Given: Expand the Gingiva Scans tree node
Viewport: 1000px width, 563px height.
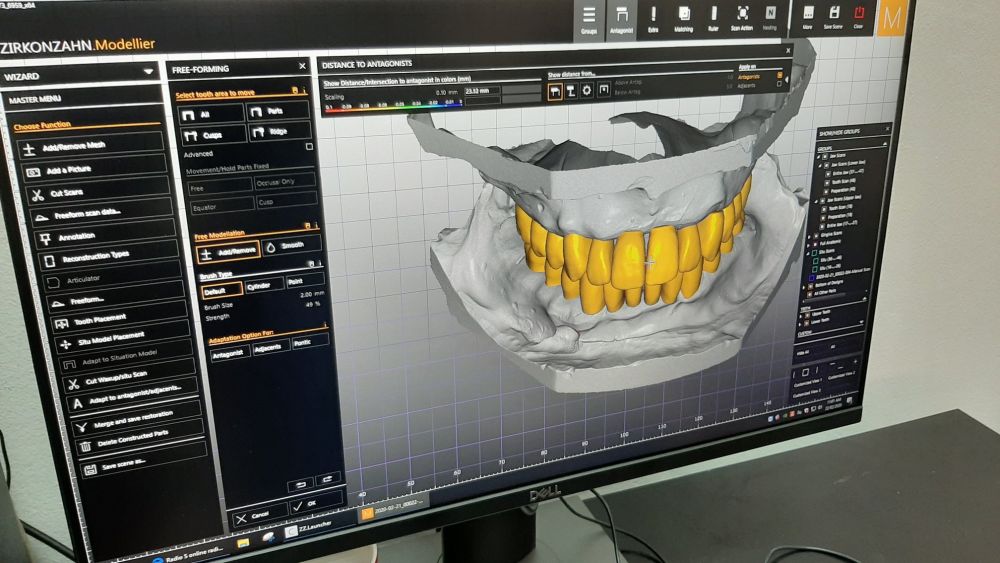Looking at the screenshot, I should pos(809,237).
